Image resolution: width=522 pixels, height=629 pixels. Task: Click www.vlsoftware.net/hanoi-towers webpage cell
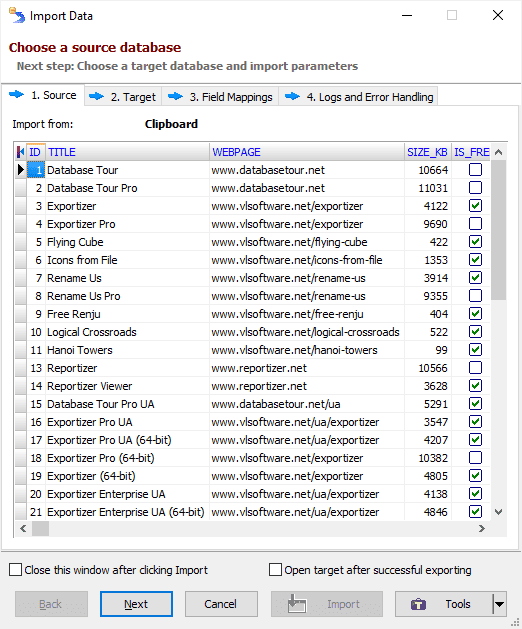pos(307,350)
